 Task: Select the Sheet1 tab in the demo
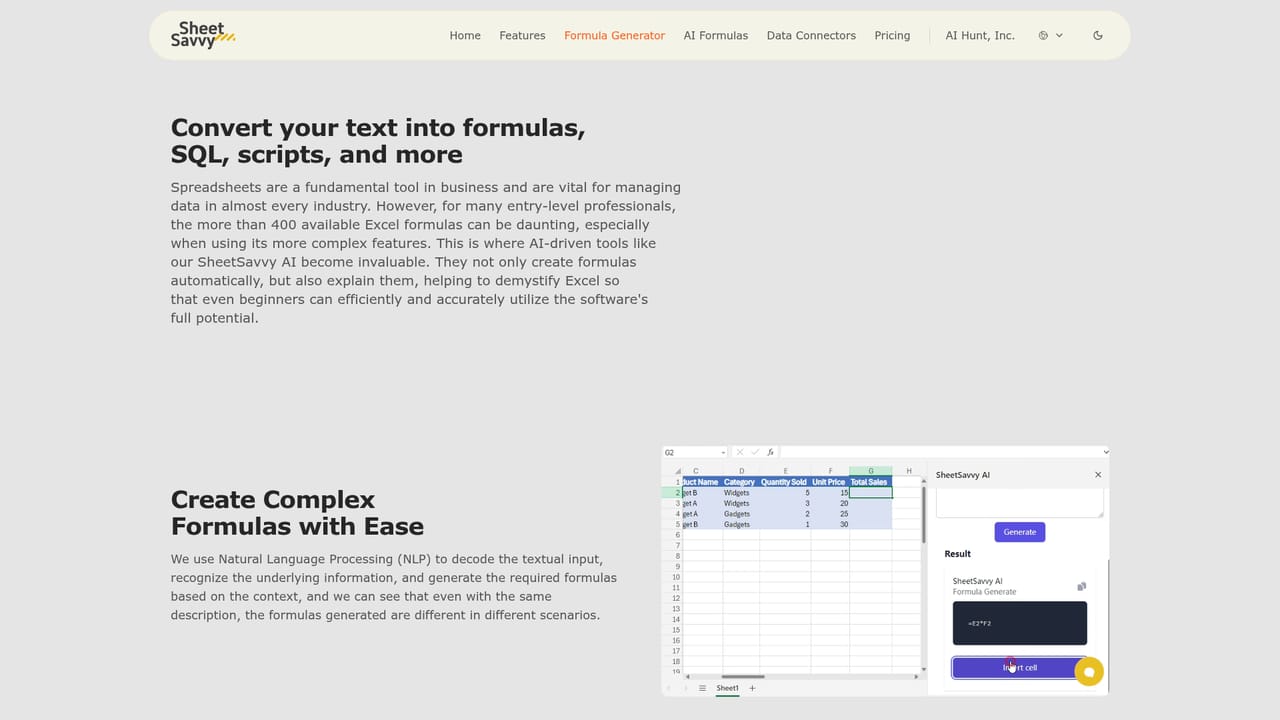727,688
